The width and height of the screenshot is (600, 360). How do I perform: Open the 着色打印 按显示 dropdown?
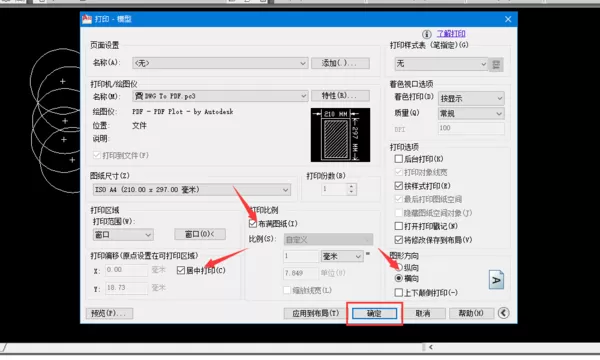pyautogui.click(x=471, y=98)
